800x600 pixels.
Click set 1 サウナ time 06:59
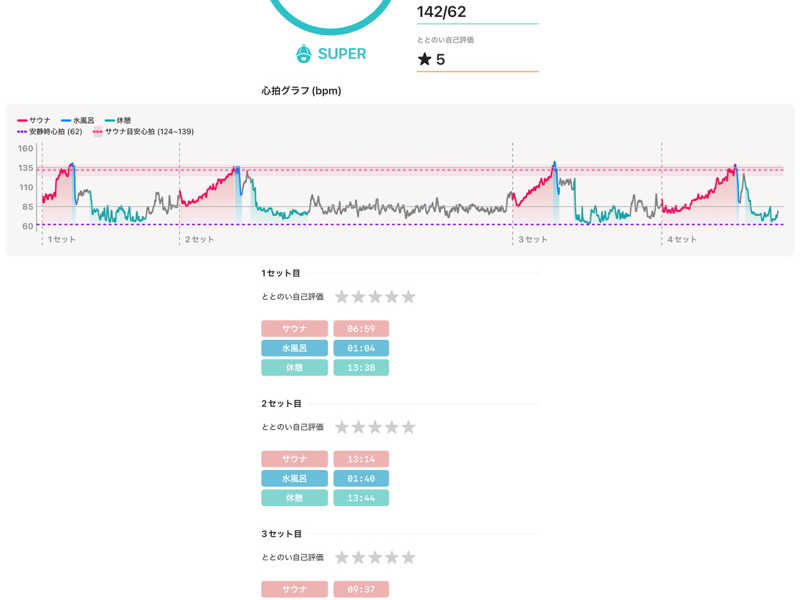coord(361,328)
